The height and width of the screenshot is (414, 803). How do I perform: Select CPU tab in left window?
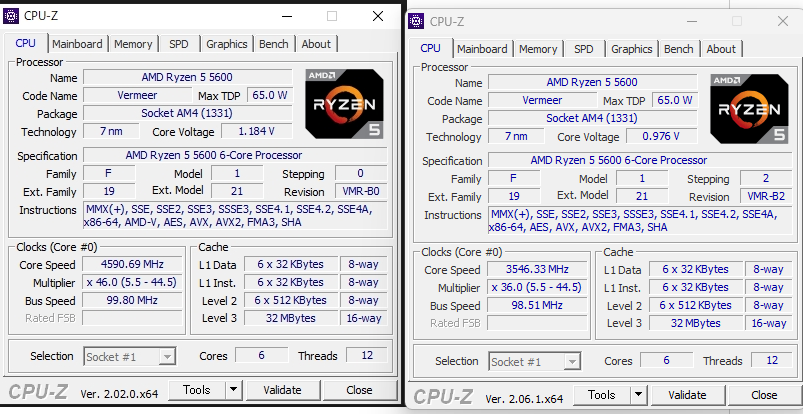pos(26,43)
